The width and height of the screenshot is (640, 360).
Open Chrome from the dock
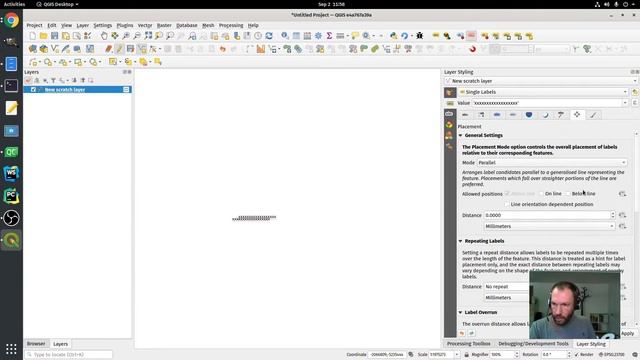point(11,20)
